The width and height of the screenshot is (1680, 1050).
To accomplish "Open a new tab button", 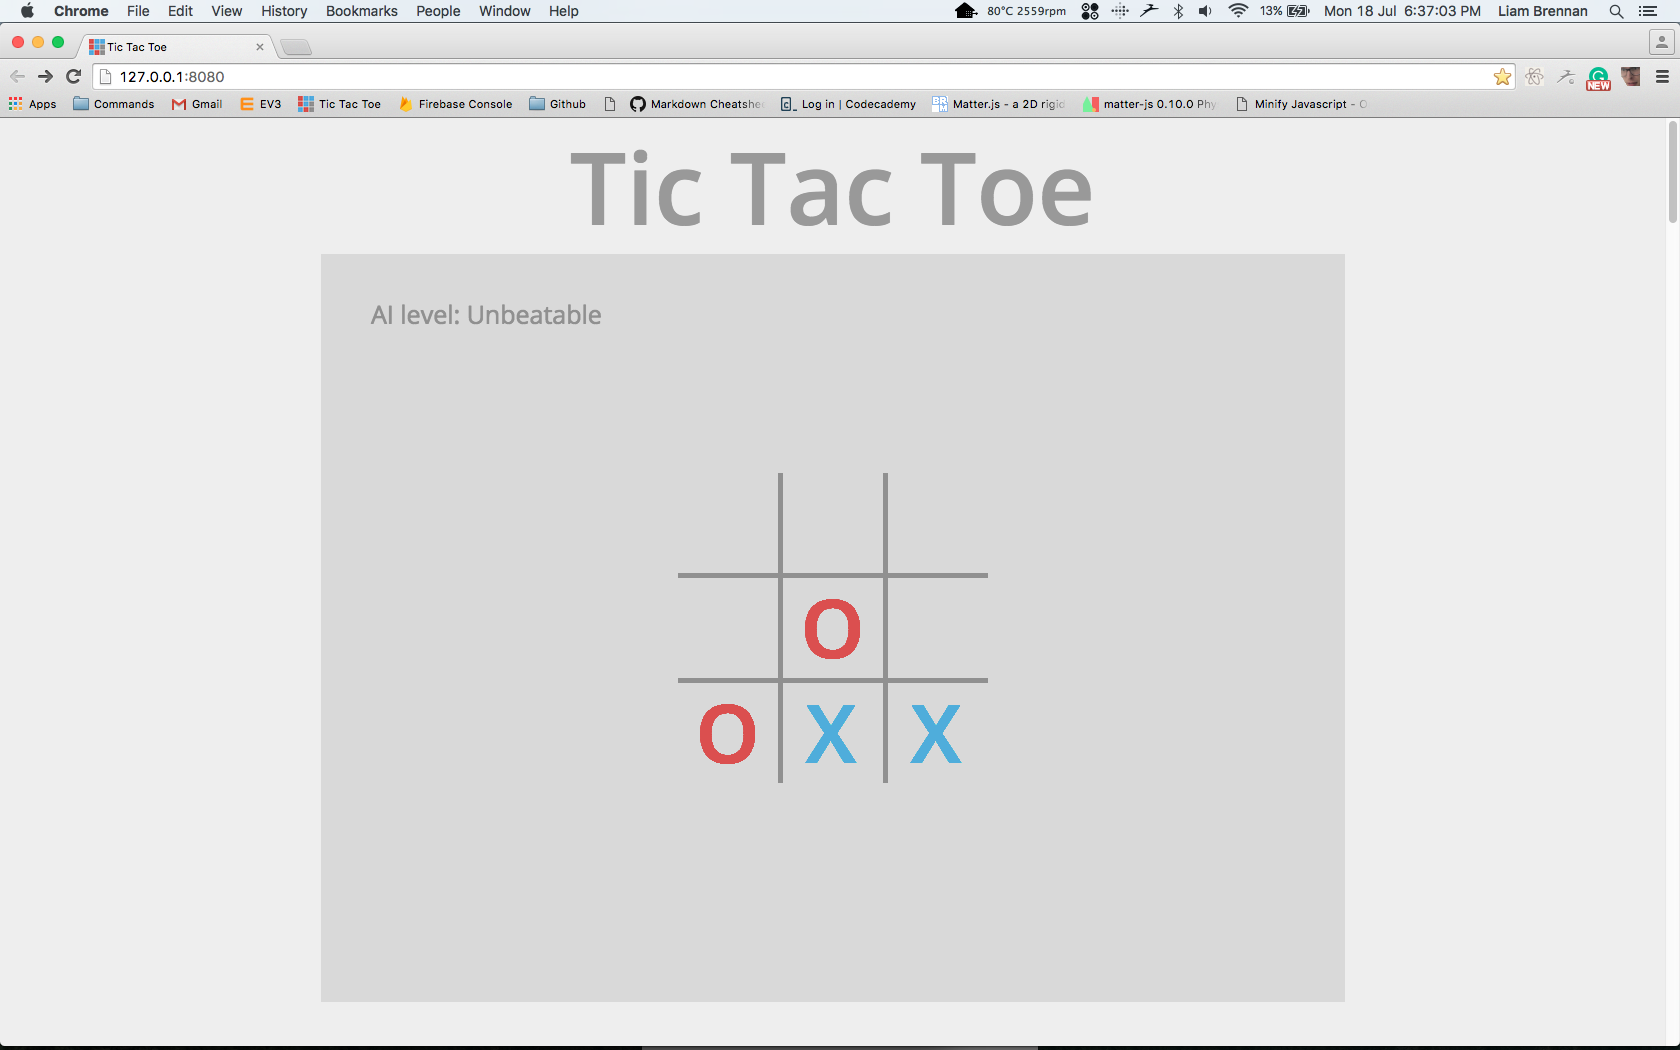I will pyautogui.click(x=296, y=47).
